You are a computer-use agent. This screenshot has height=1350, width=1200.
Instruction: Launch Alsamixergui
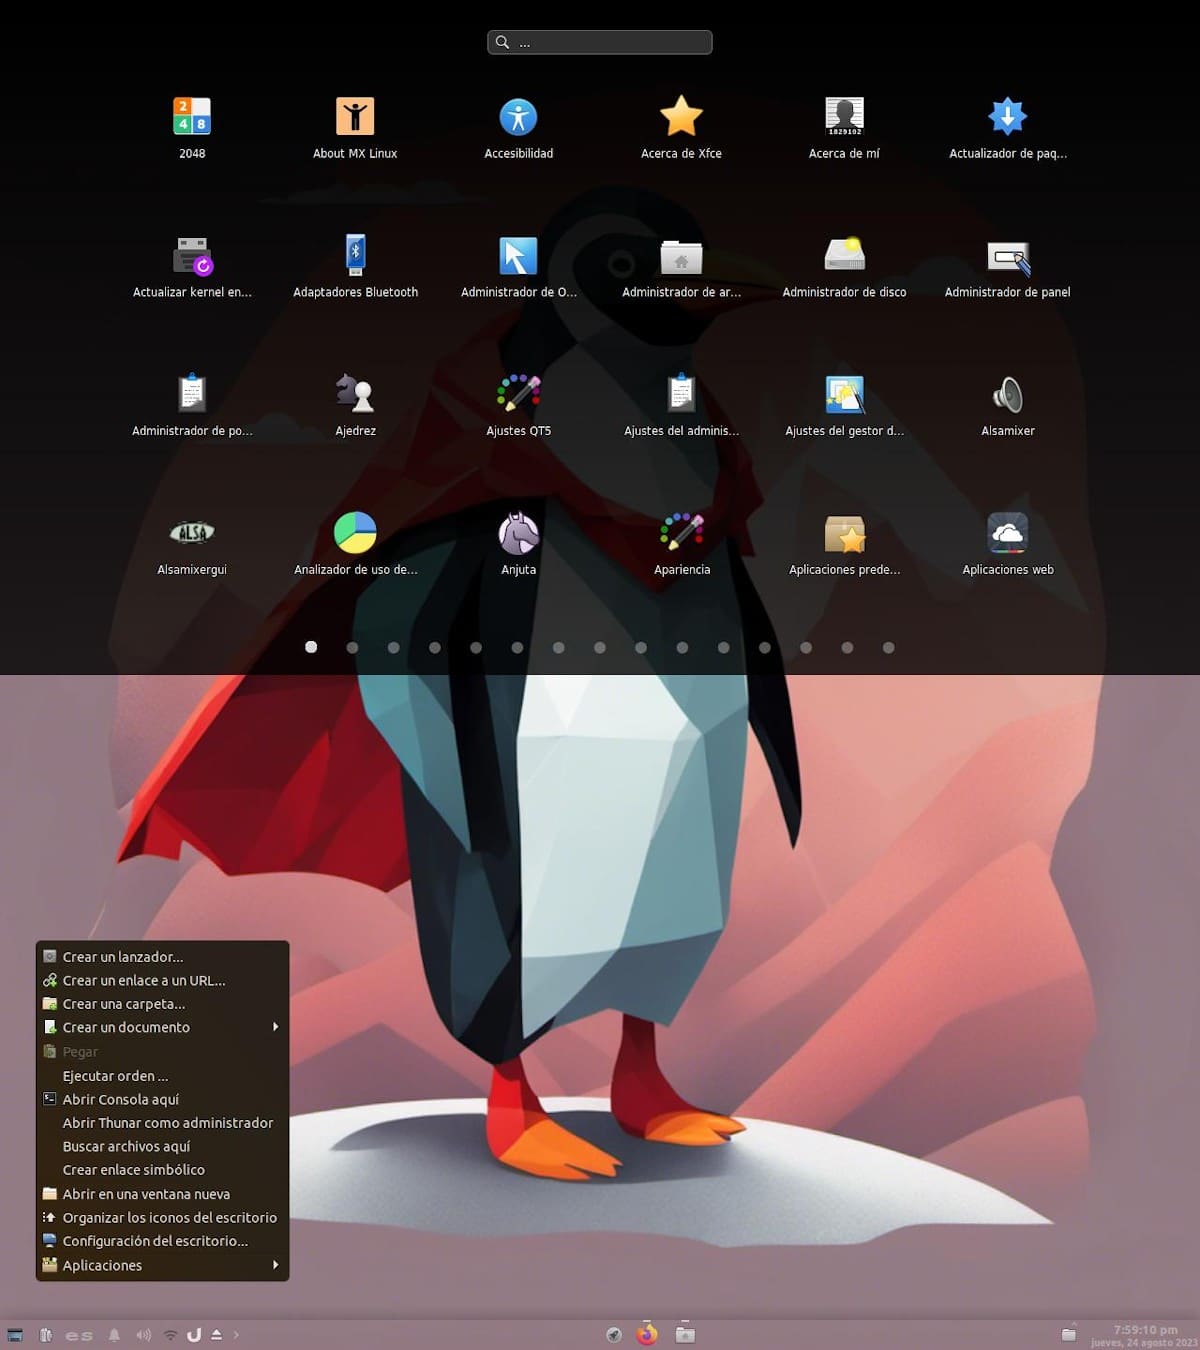192,533
